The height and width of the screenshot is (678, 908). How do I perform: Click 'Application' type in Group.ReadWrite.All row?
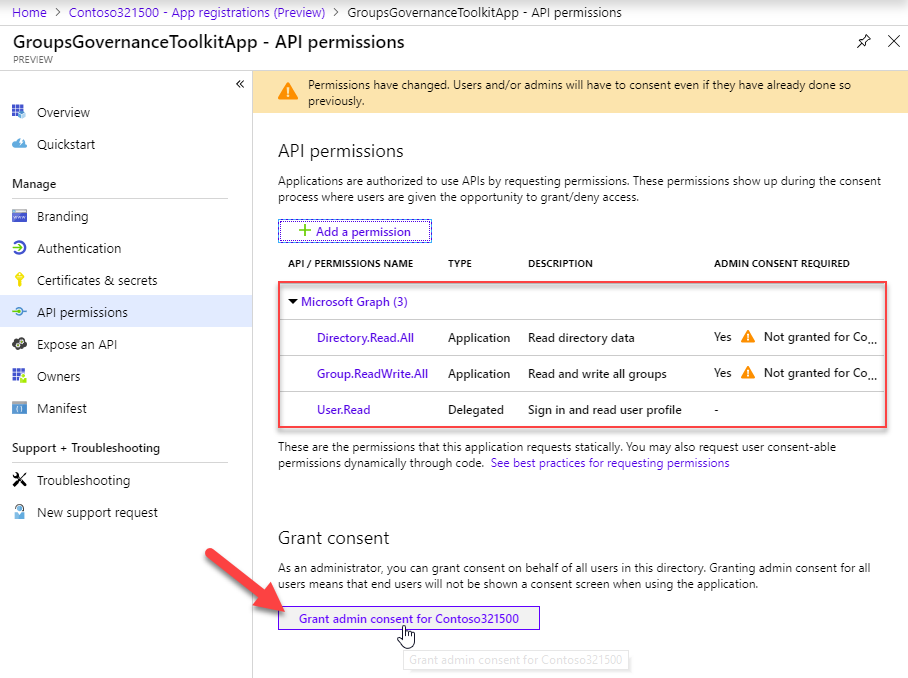pos(479,373)
